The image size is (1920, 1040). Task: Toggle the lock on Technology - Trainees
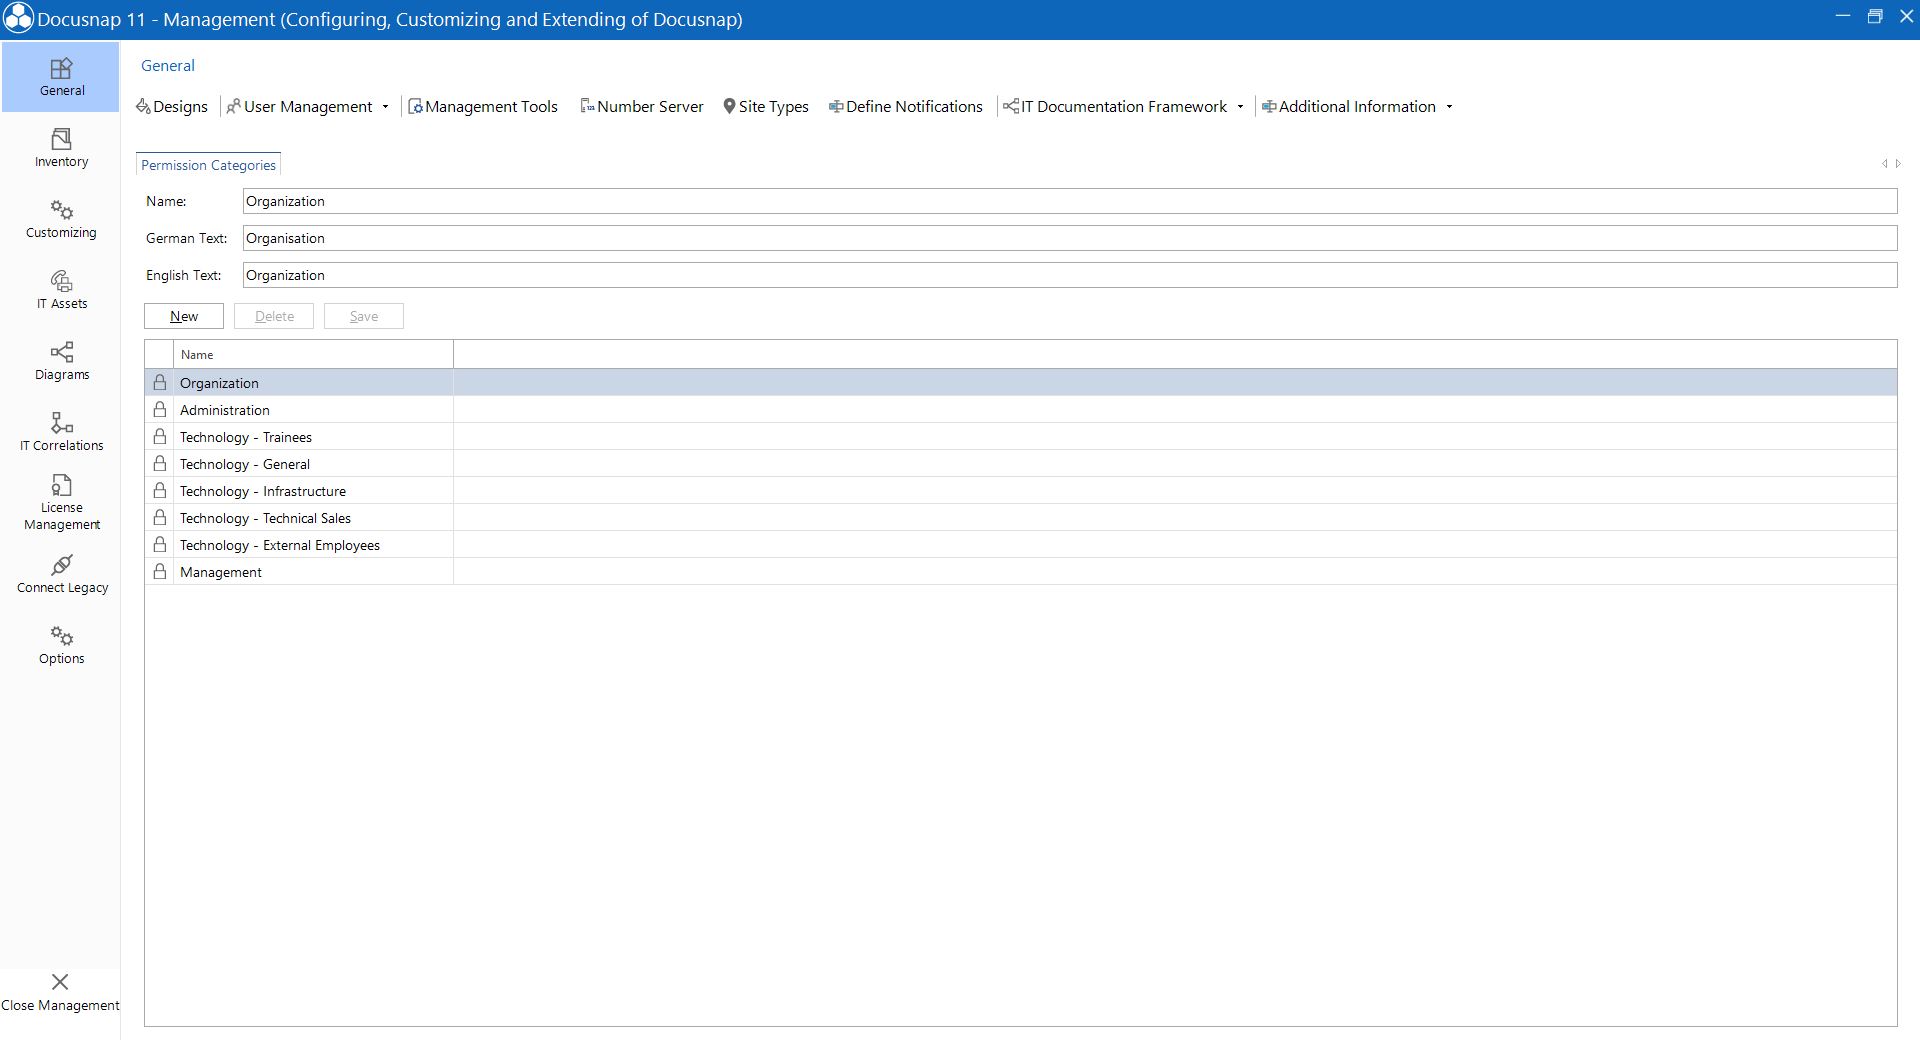click(x=160, y=436)
